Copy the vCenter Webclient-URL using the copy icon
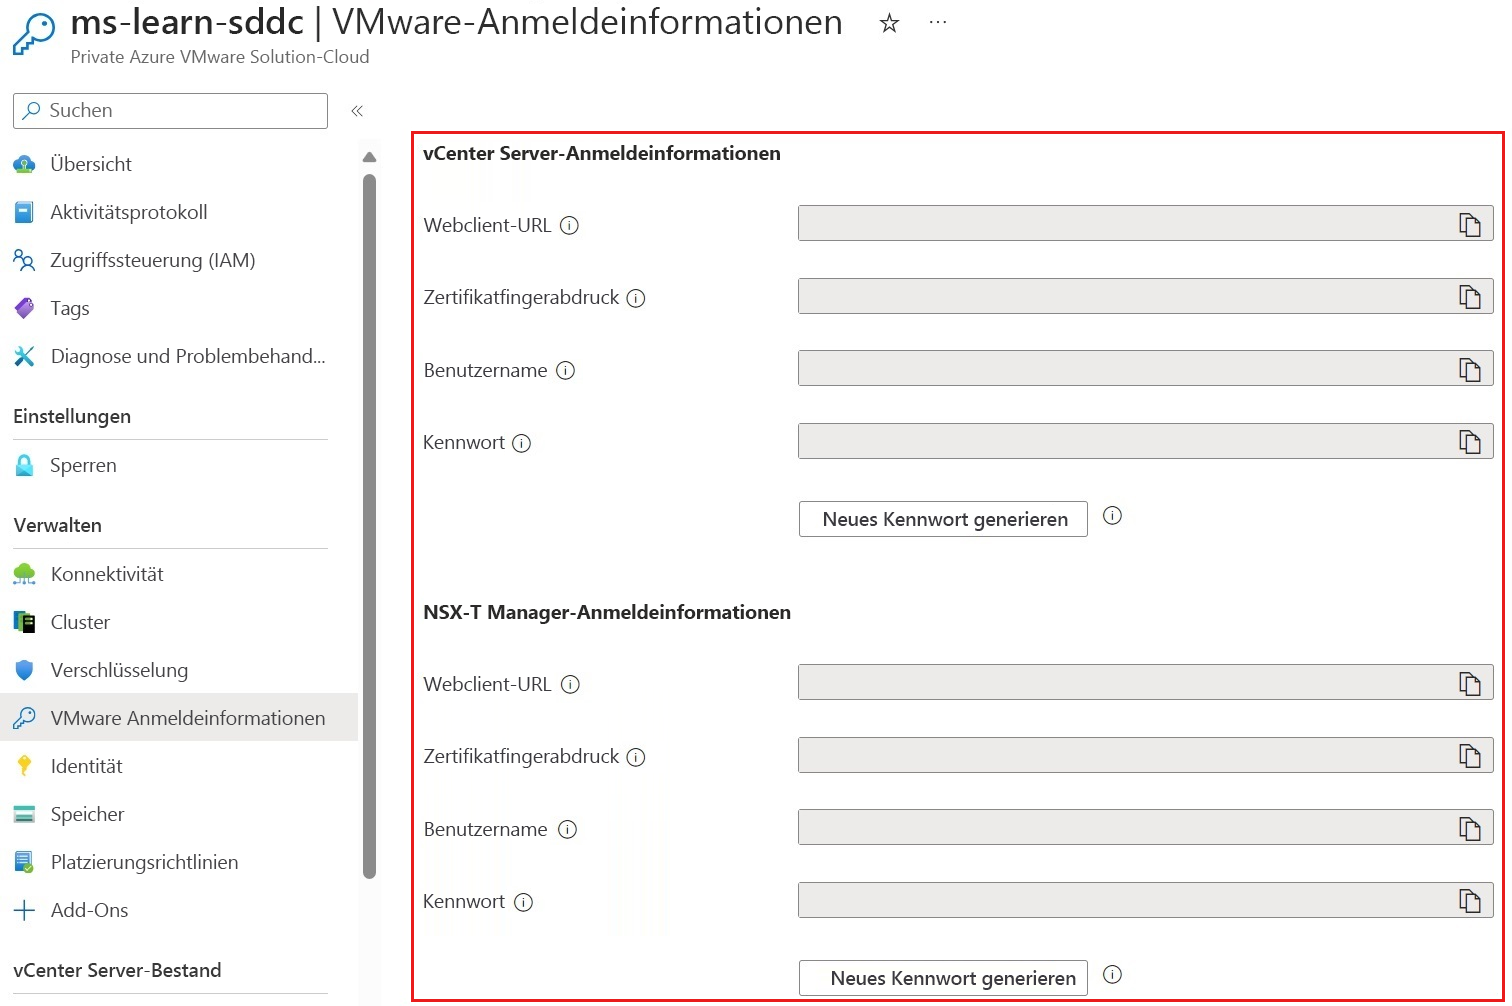The width and height of the screenshot is (1512, 1006). (1470, 223)
